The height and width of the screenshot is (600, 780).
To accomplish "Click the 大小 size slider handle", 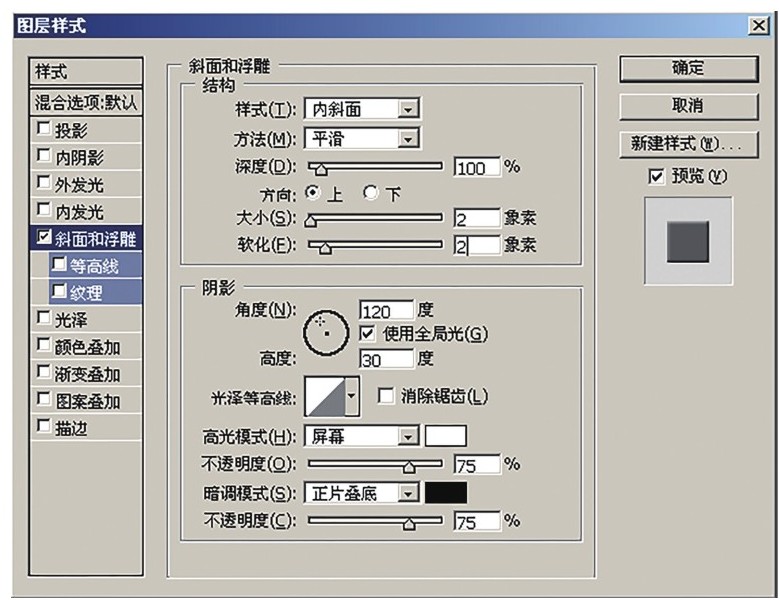I will (x=310, y=220).
